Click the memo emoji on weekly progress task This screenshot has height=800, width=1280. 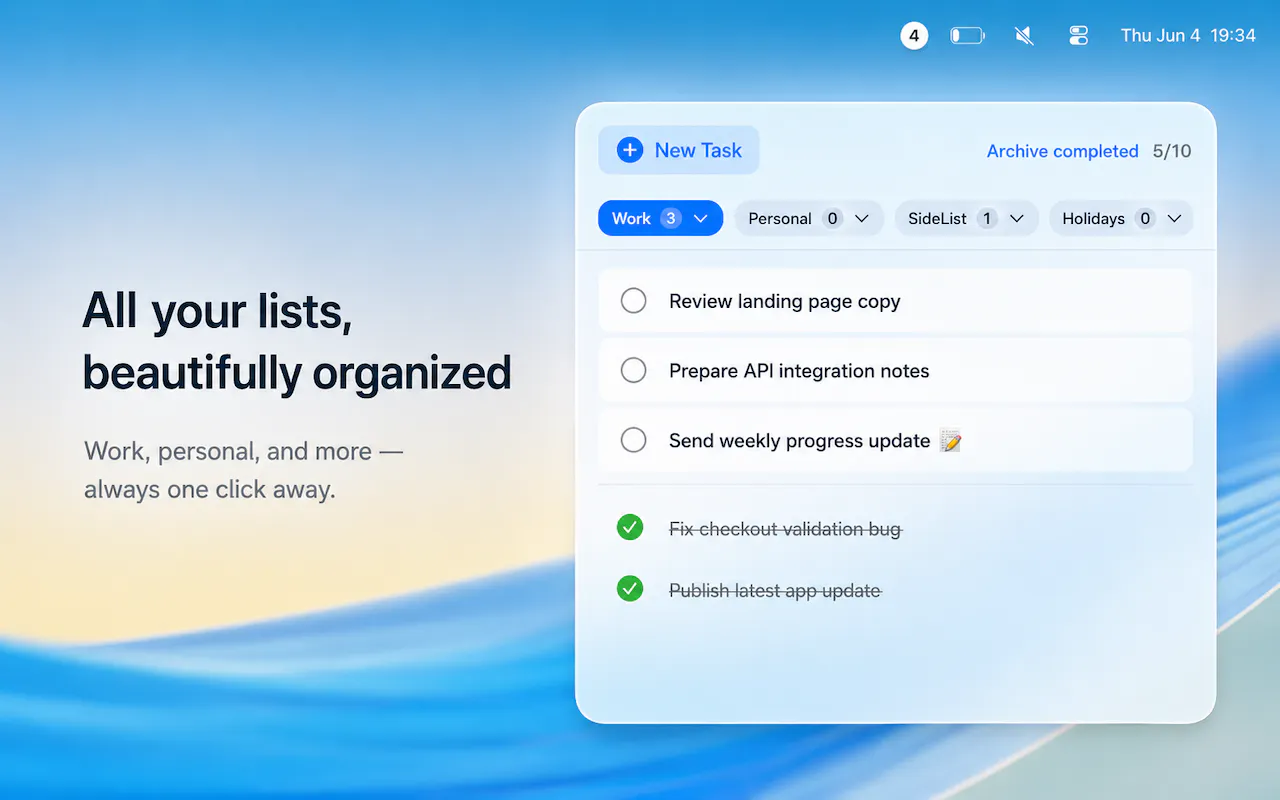pyautogui.click(x=951, y=440)
